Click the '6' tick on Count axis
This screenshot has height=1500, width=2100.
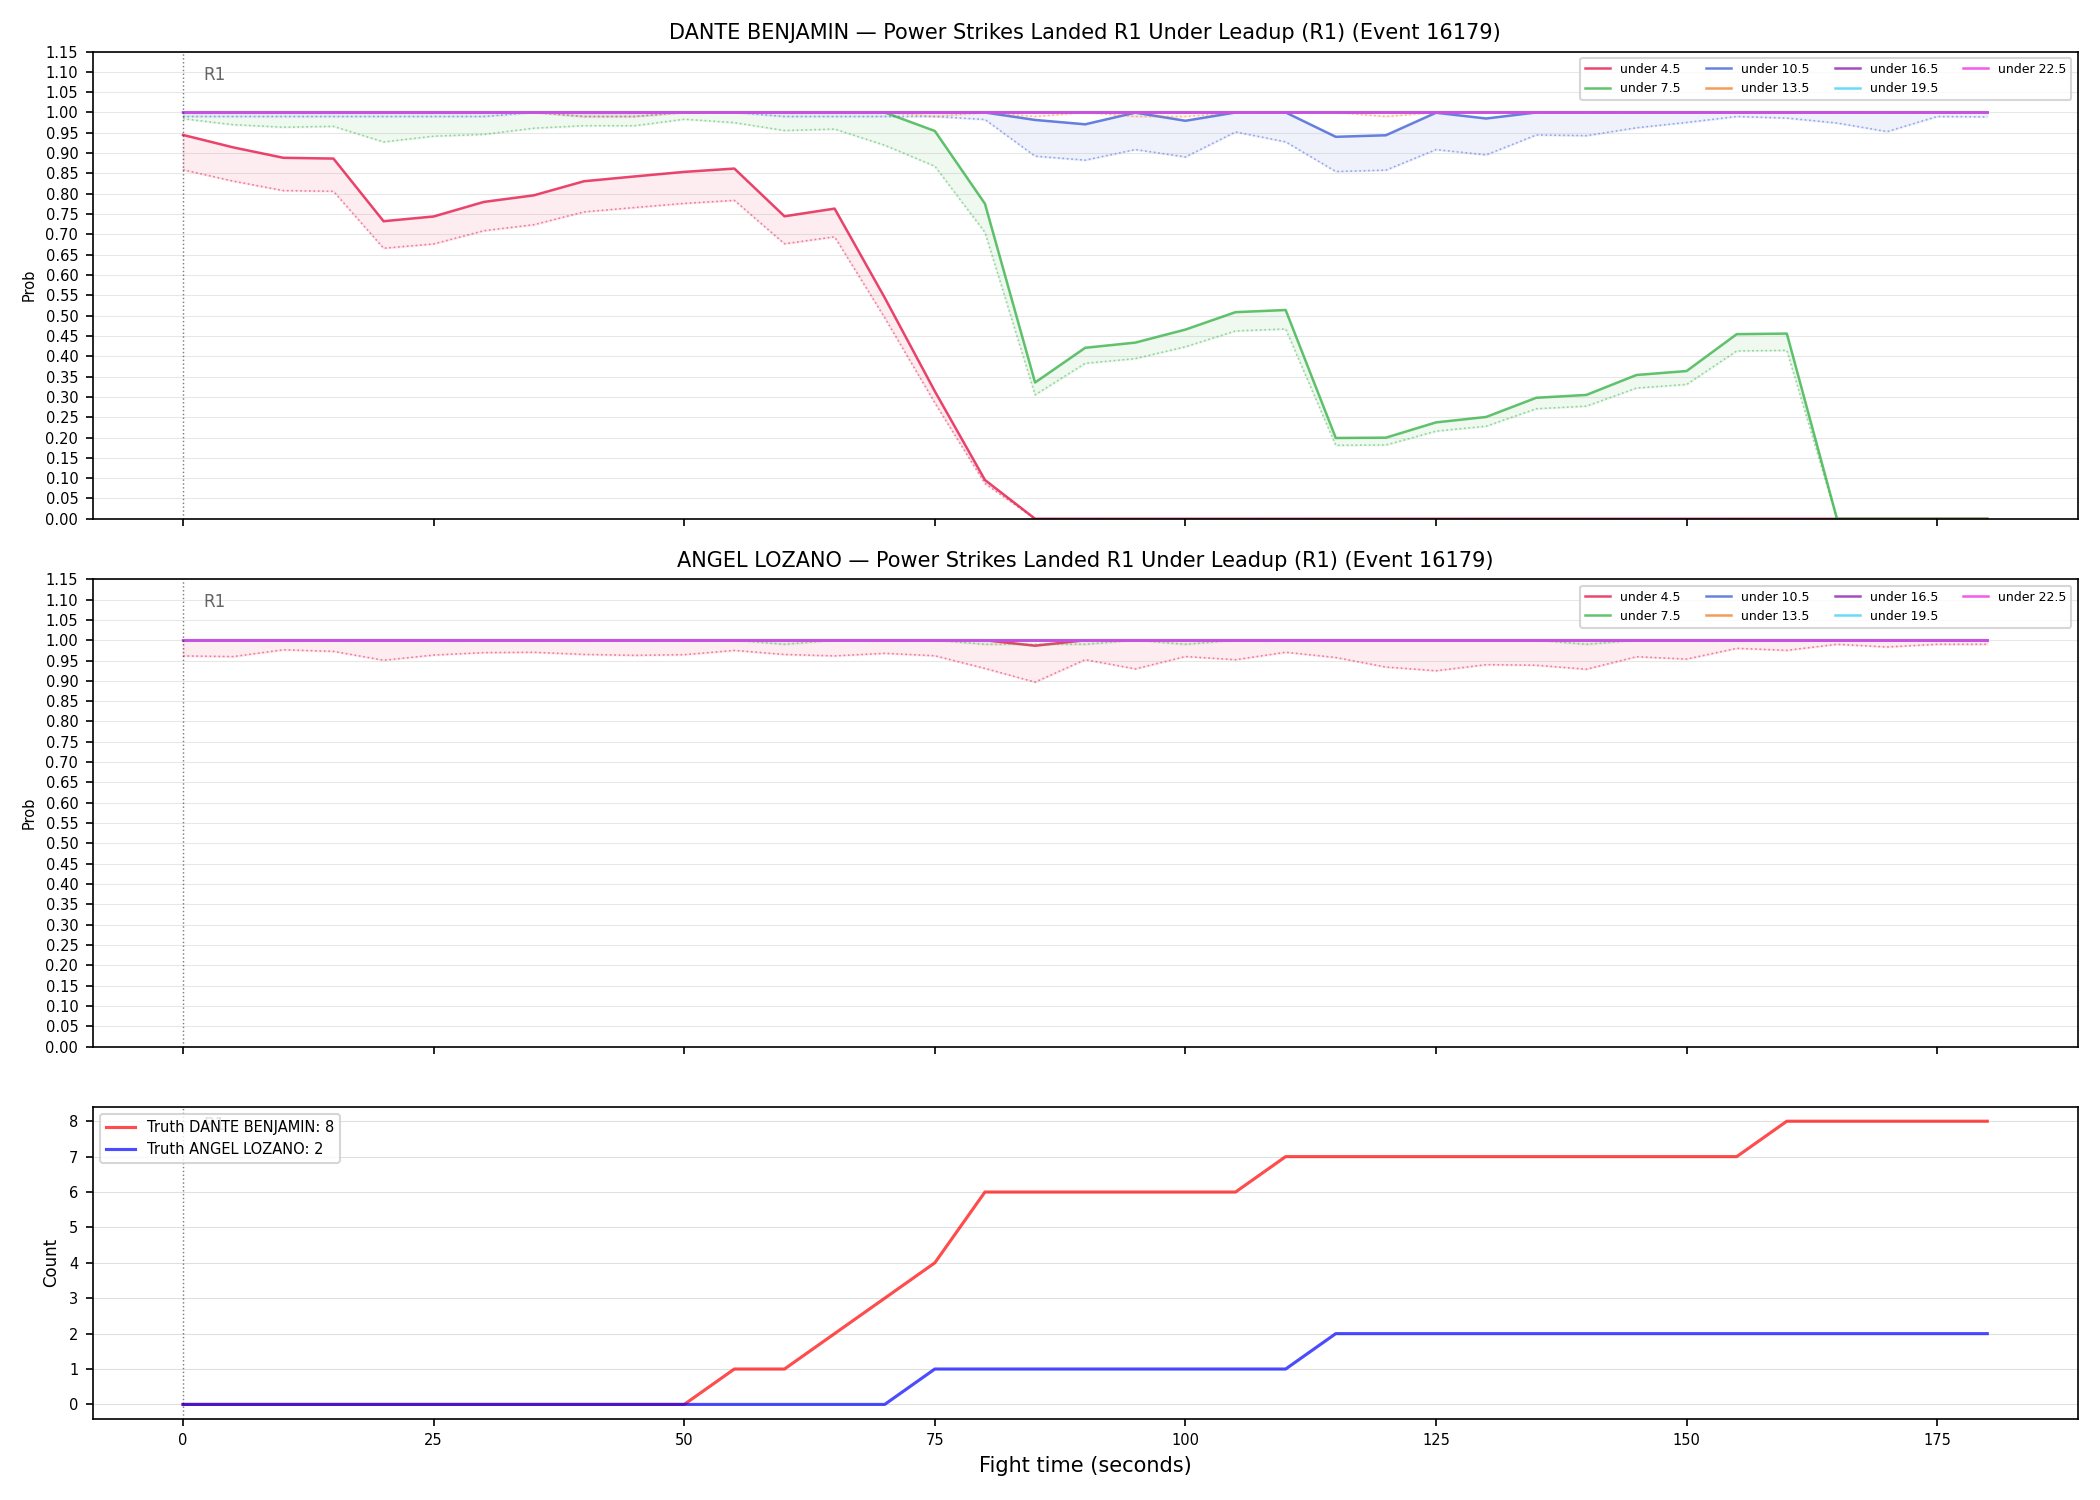tap(73, 1192)
